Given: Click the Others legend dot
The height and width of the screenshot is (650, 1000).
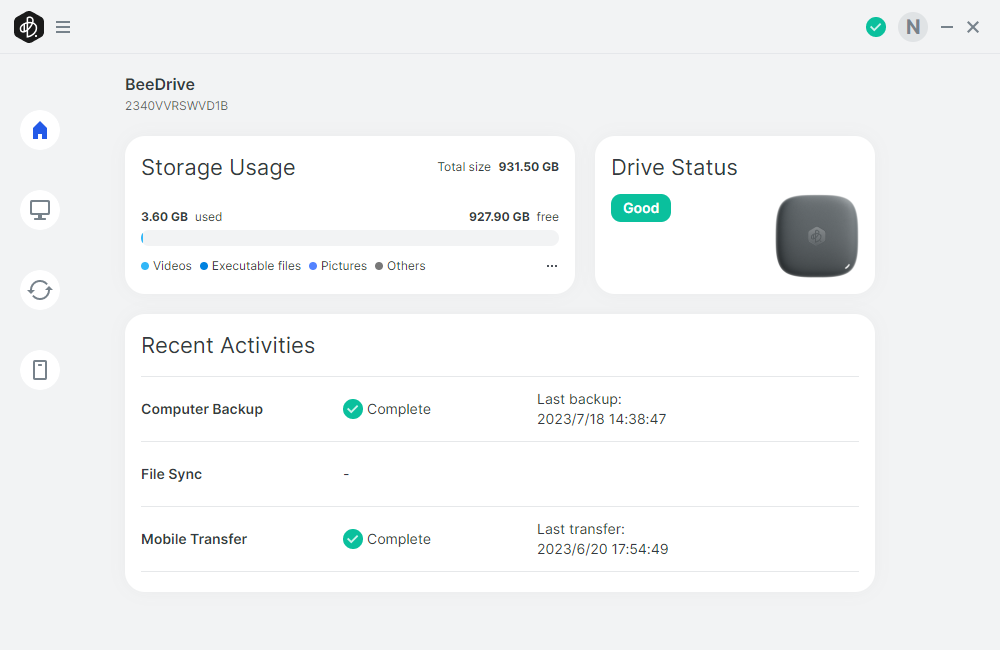Looking at the screenshot, I should [379, 266].
